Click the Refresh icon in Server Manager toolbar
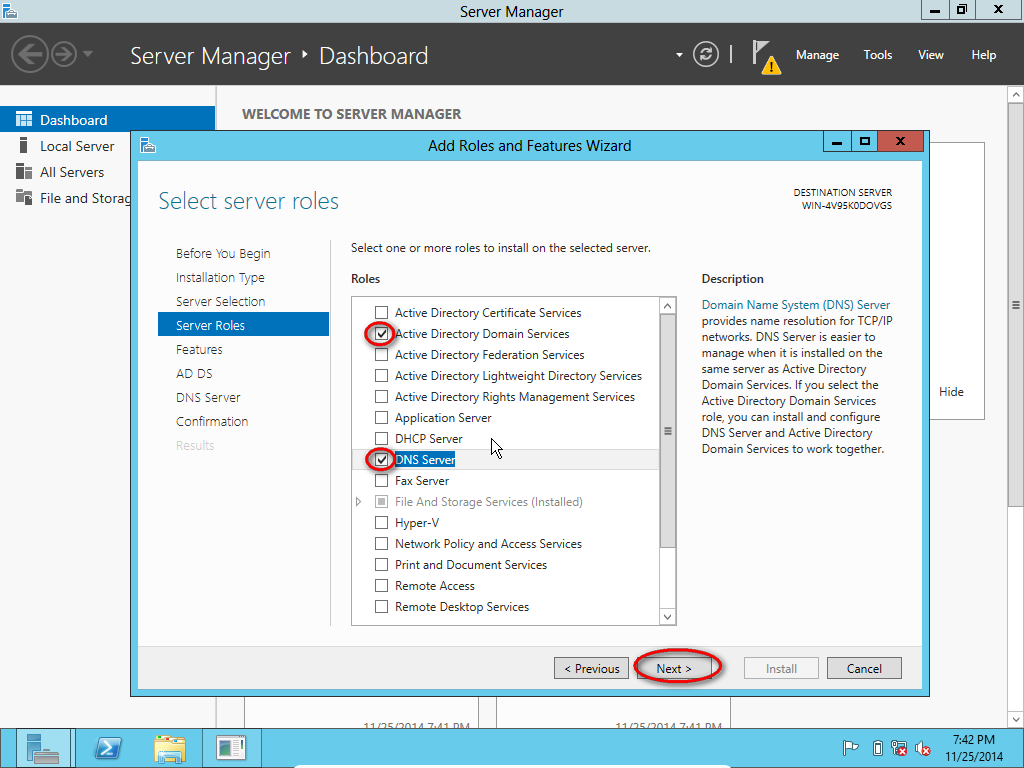Viewport: 1024px width, 768px height. (x=706, y=55)
